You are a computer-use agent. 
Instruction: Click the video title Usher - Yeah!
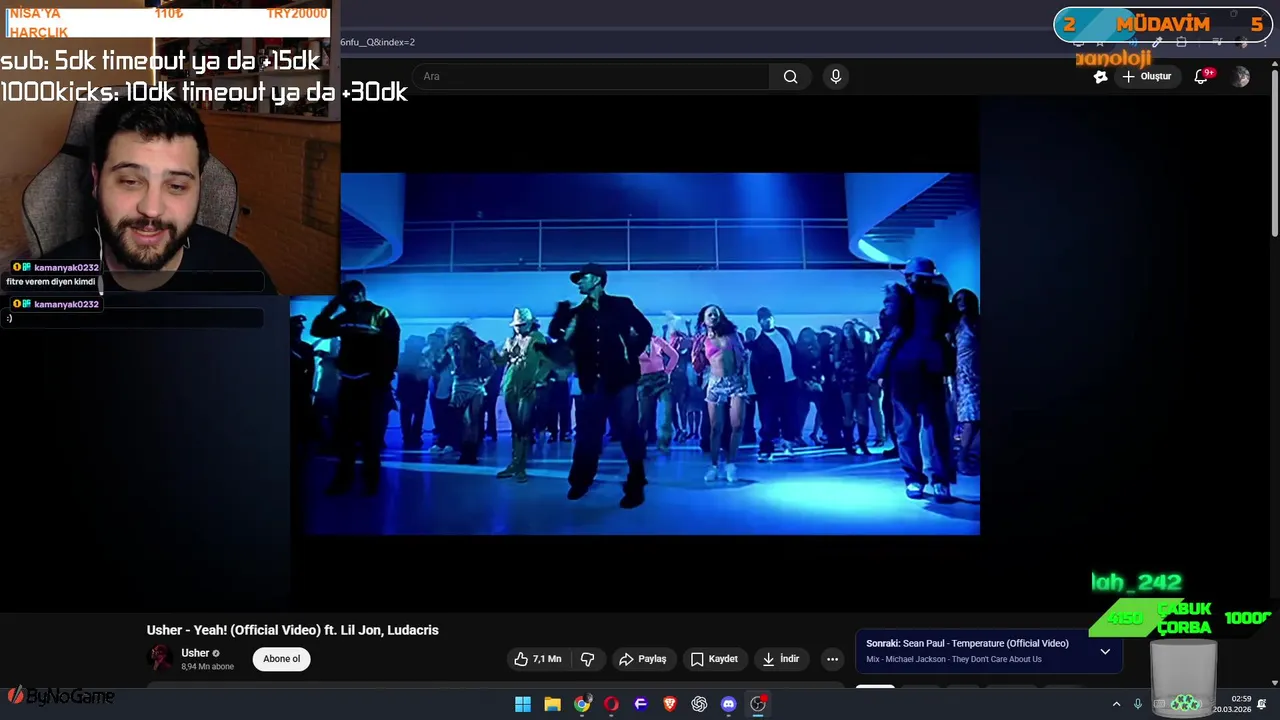pyautogui.click(x=293, y=630)
